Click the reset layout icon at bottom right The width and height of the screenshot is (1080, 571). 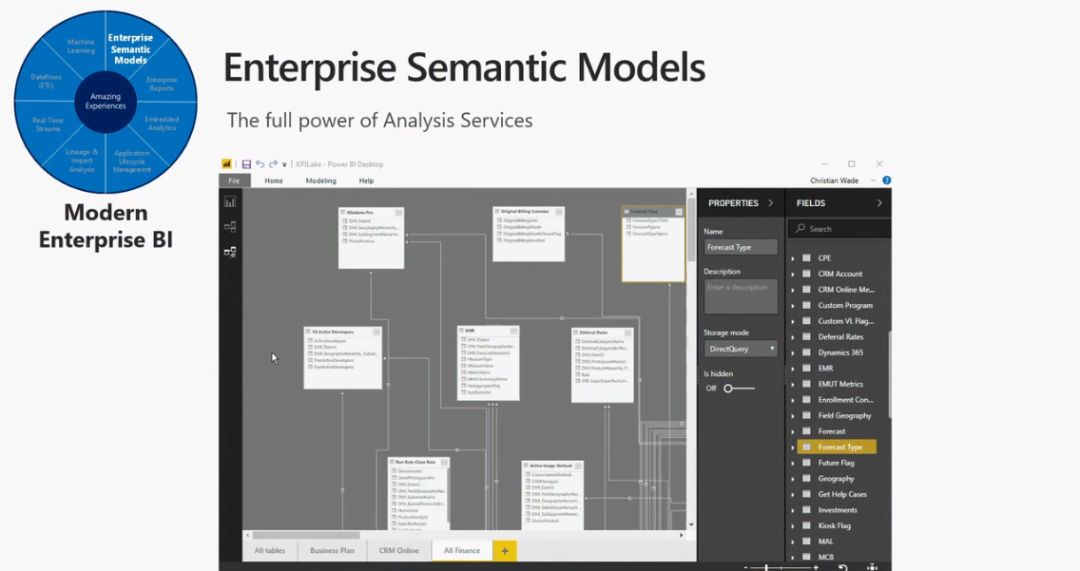pyautogui.click(x=842, y=567)
